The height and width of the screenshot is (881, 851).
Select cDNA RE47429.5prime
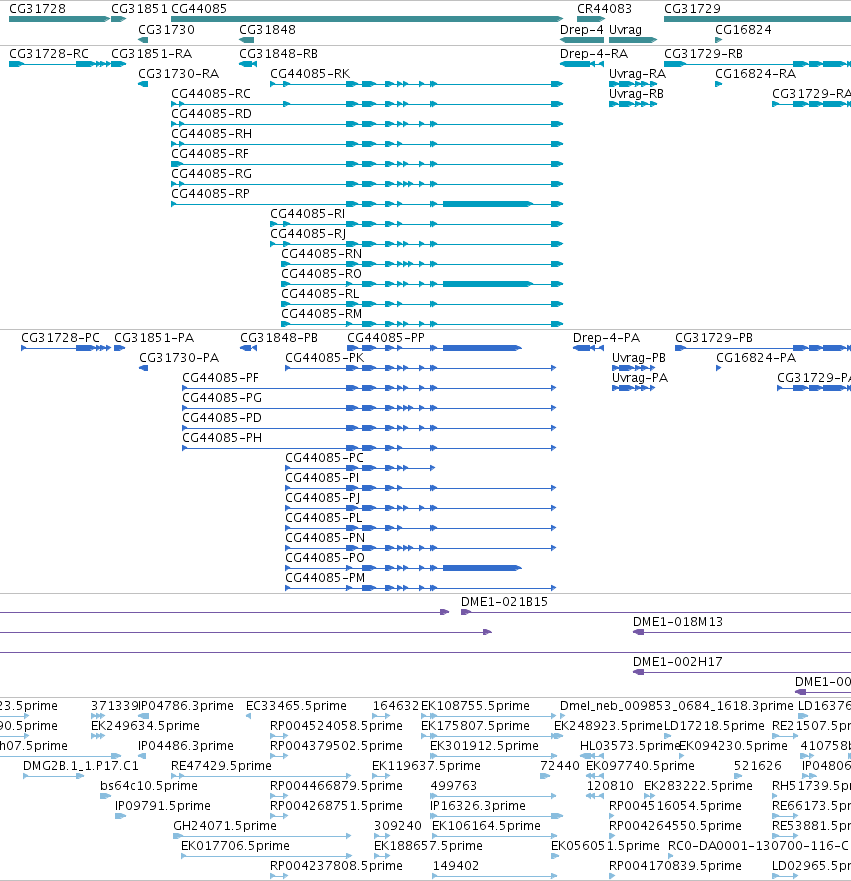pyautogui.click(x=261, y=776)
